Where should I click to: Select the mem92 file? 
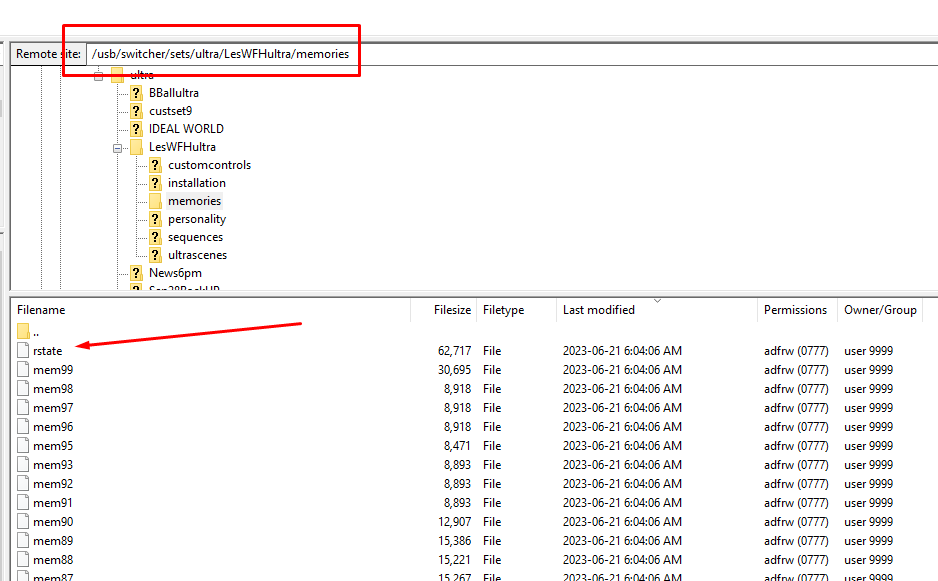coord(53,483)
